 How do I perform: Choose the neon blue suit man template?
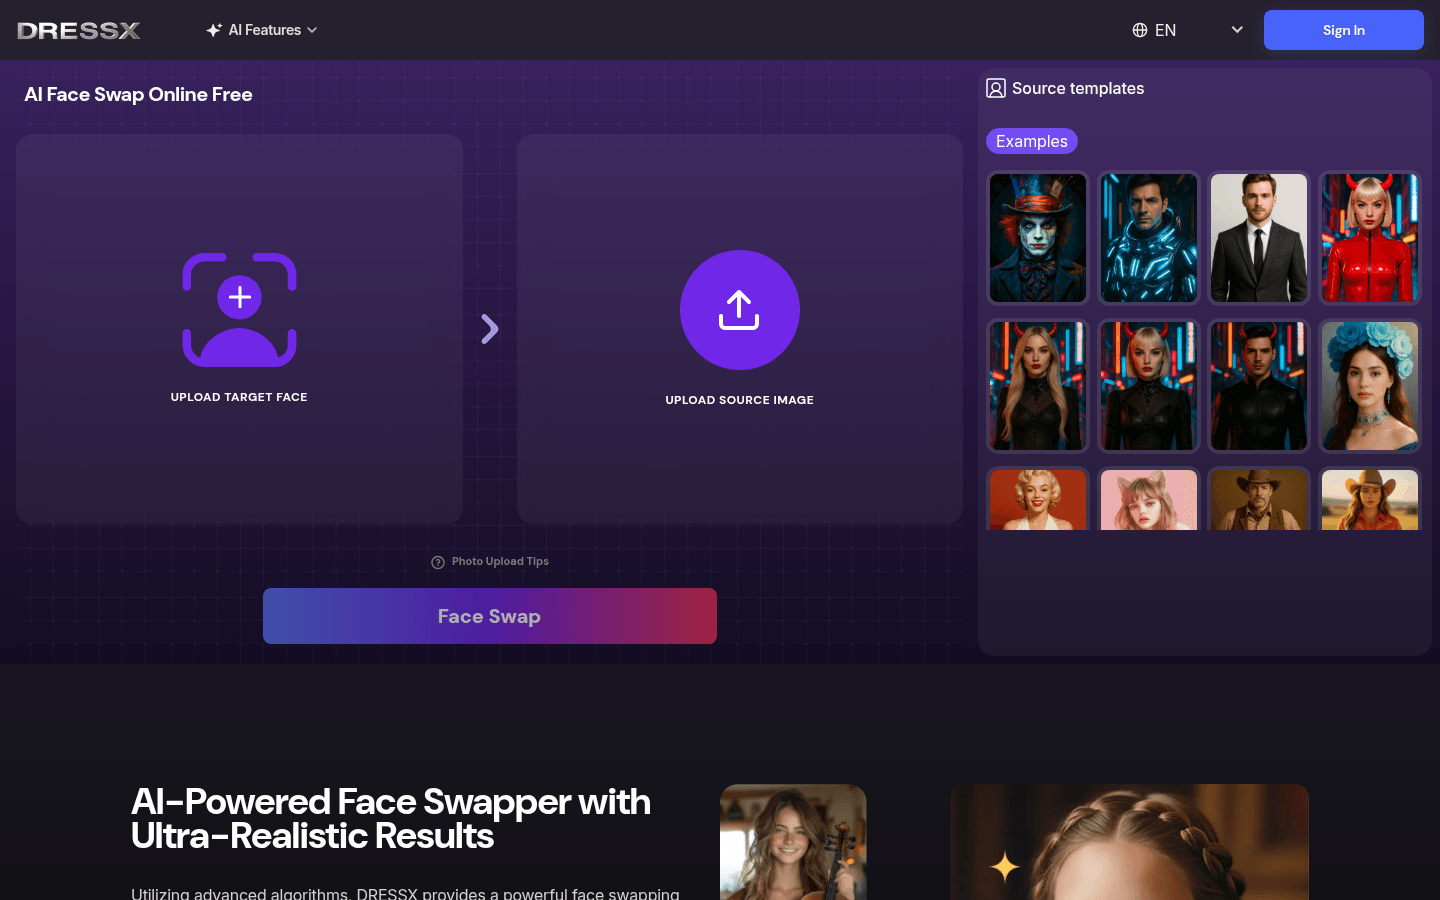coord(1149,238)
